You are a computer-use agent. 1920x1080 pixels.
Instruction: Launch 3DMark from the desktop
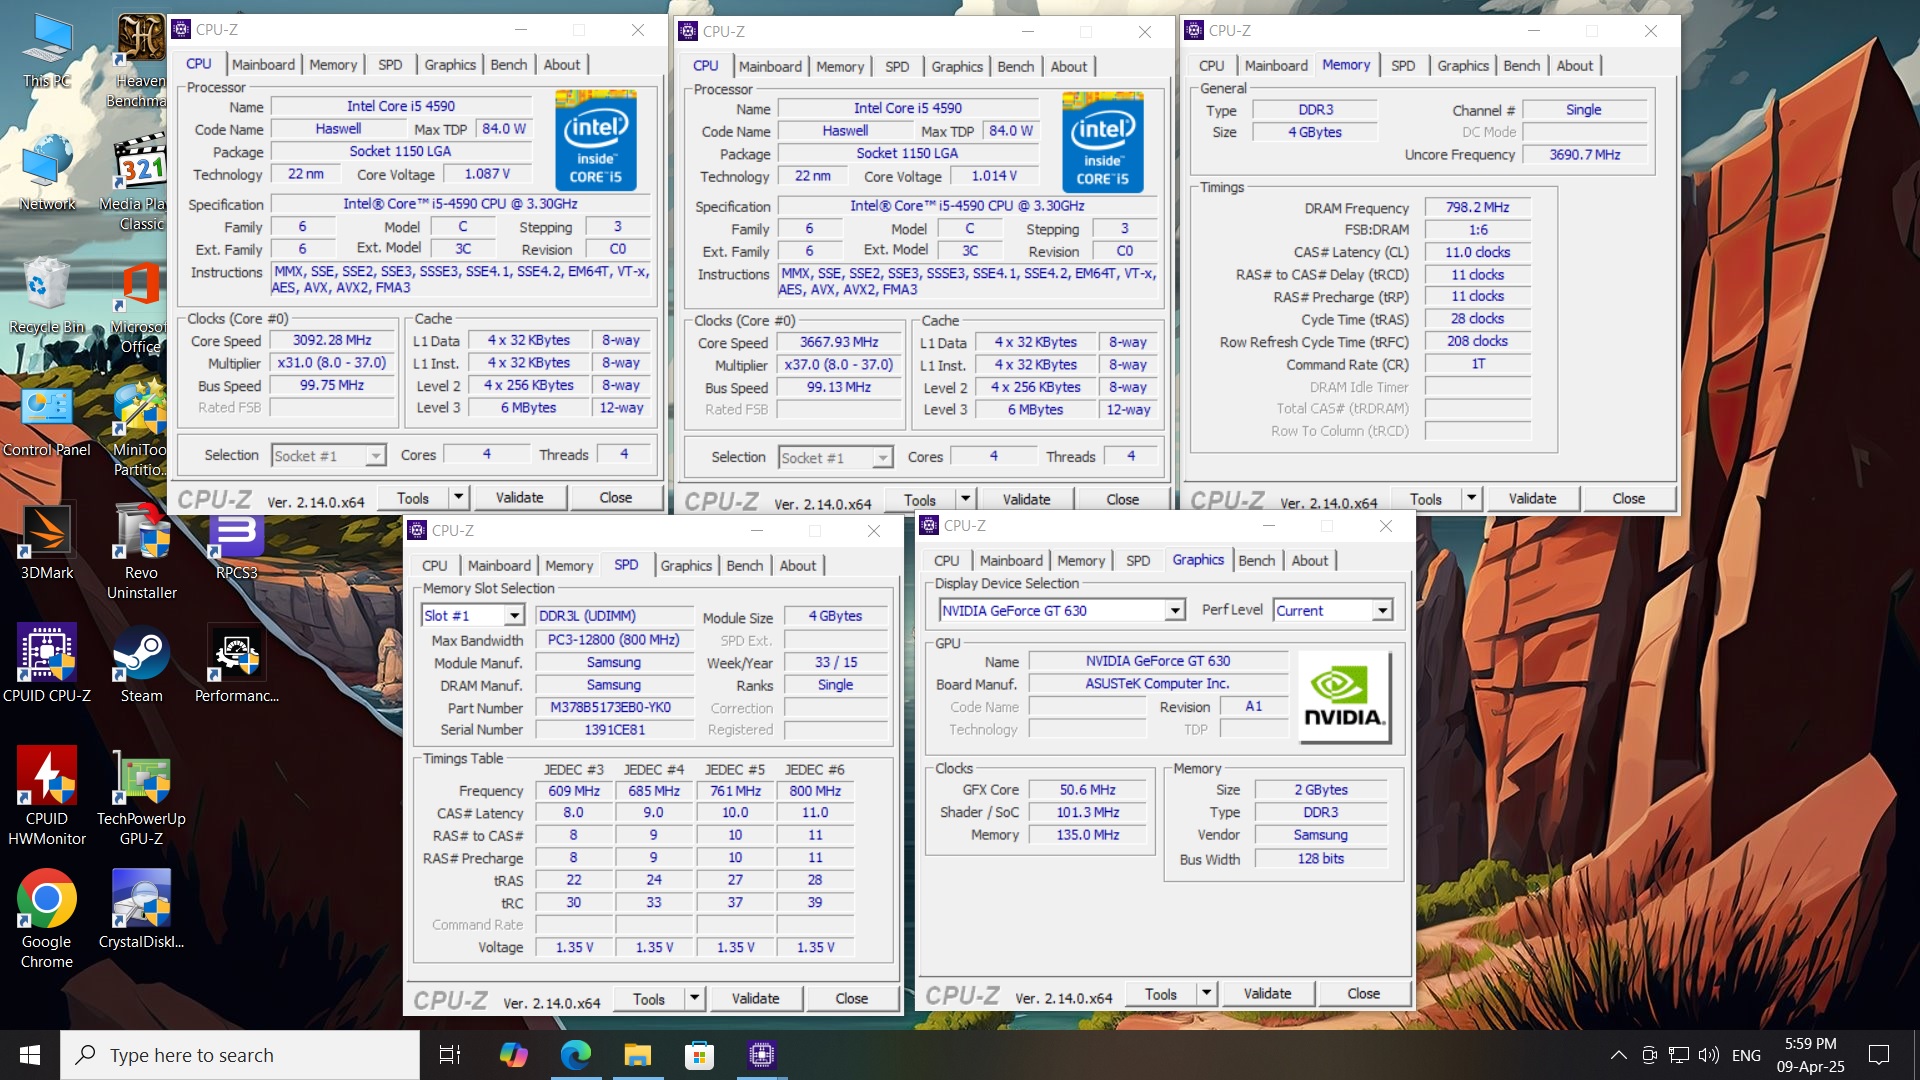47,543
